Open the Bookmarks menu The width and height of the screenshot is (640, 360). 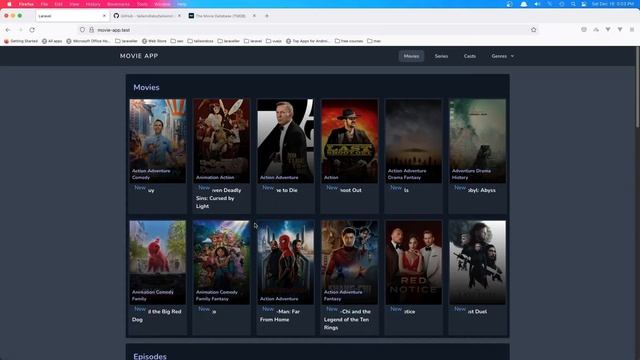coord(118,4)
